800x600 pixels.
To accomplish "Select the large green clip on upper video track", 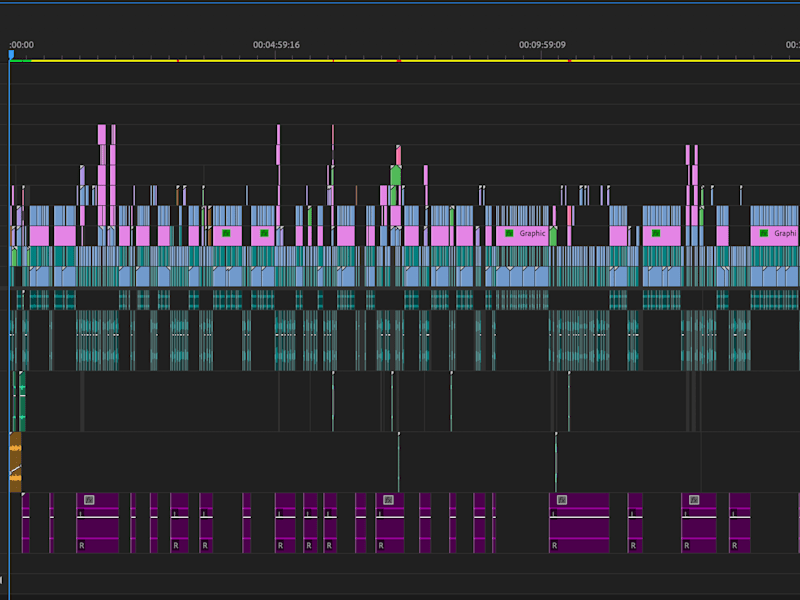I will 395,175.
